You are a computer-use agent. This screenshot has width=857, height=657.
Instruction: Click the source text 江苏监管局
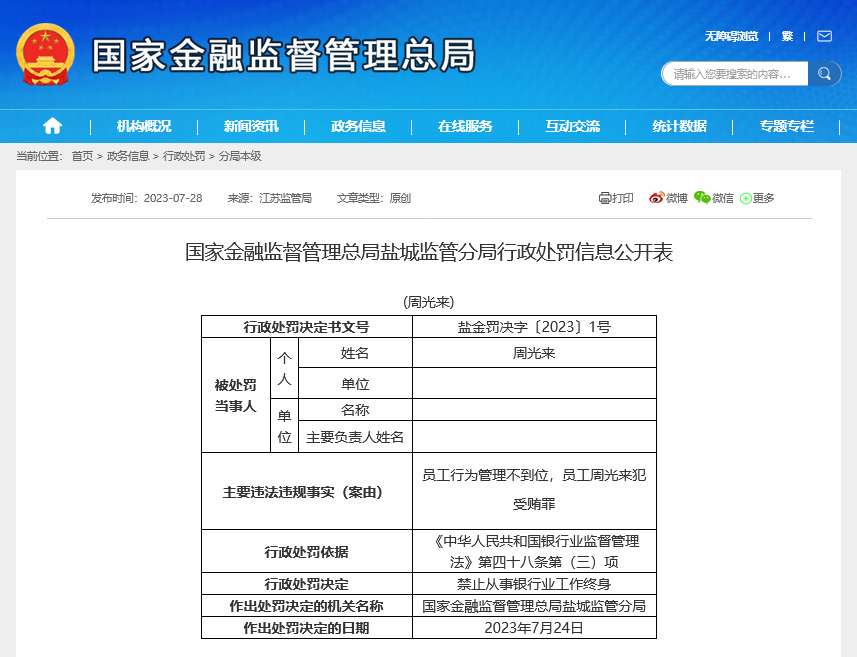coord(285,198)
